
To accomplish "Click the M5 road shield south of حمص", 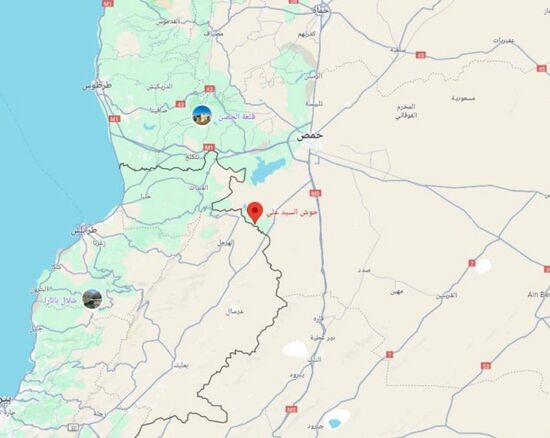I will click(315, 193).
